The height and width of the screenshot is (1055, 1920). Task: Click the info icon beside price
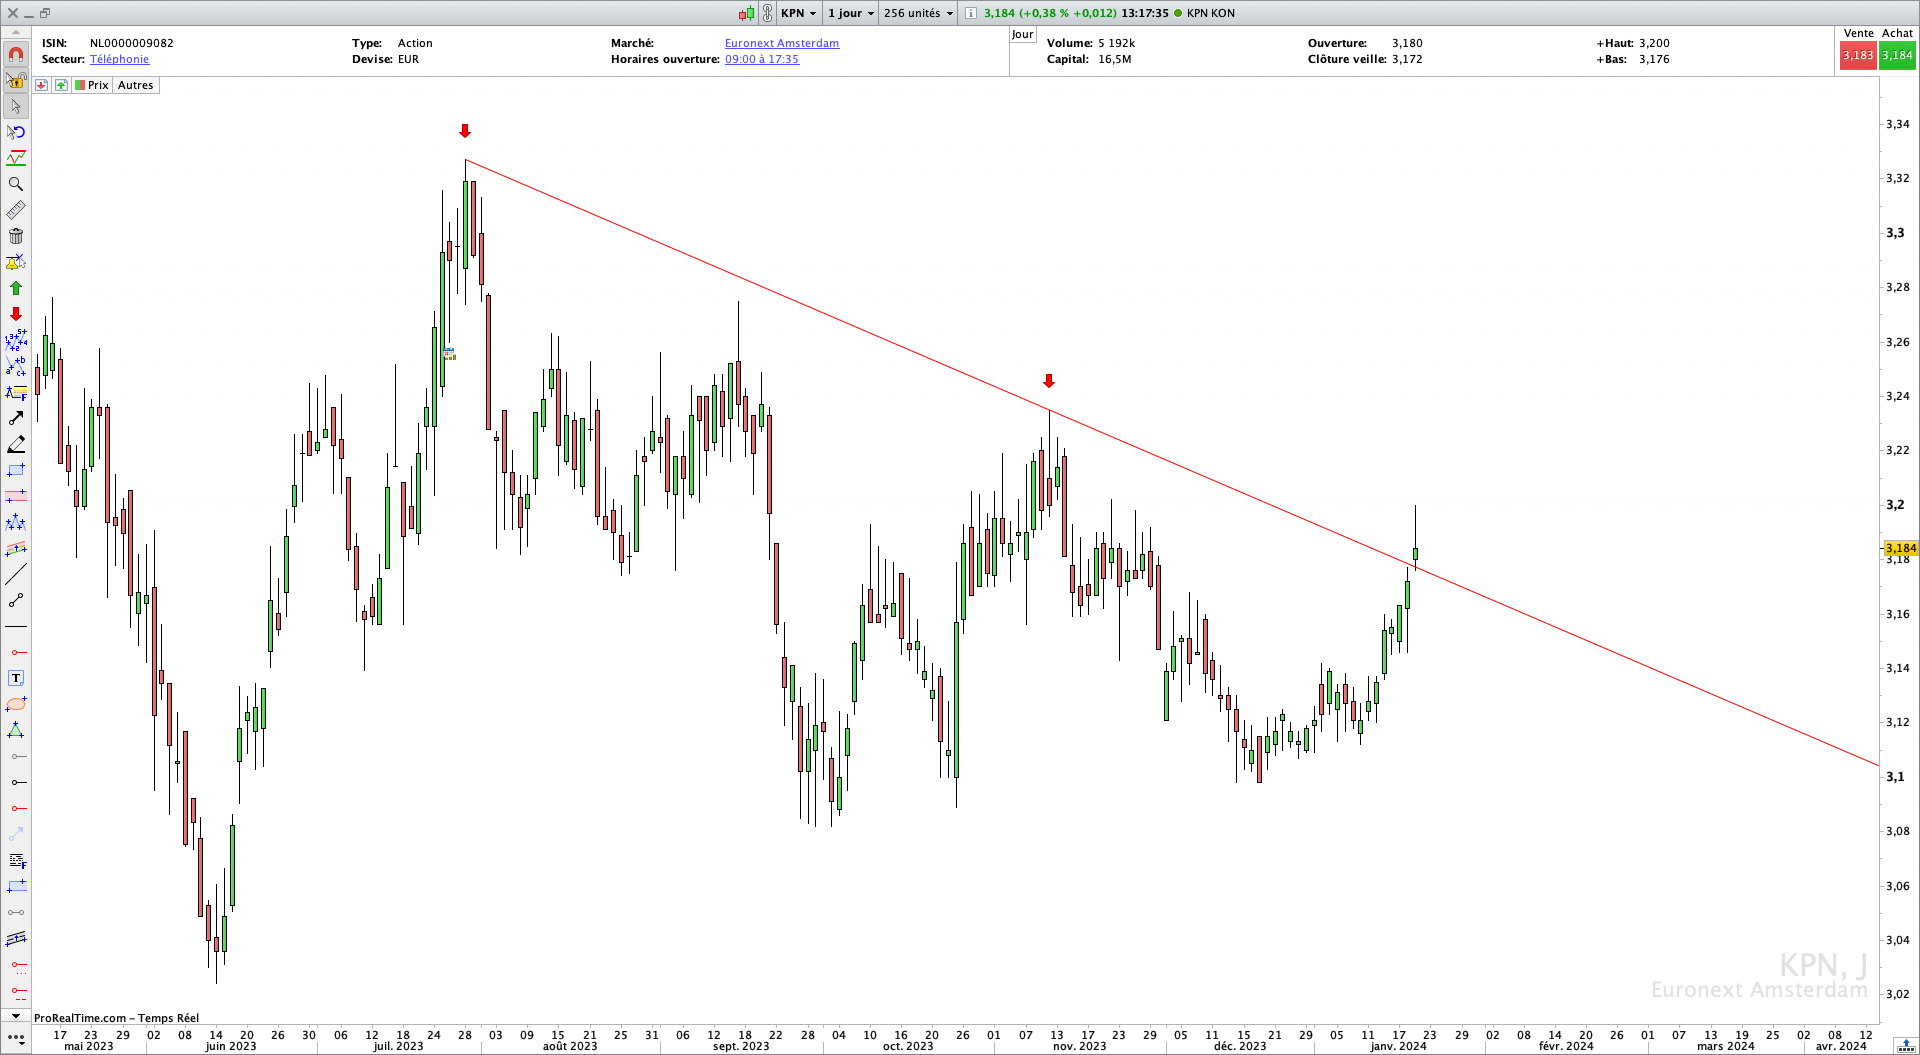pyautogui.click(x=970, y=13)
